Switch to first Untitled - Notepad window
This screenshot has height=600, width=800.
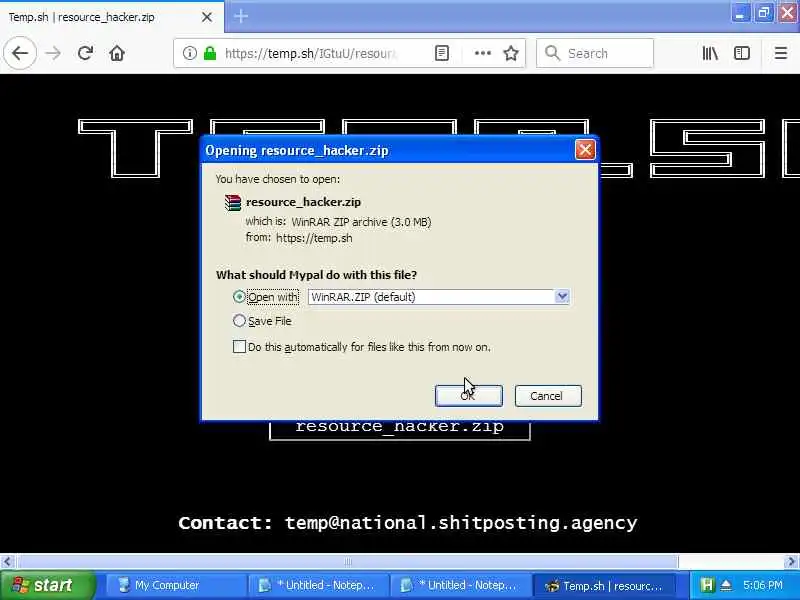[x=318, y=585]
